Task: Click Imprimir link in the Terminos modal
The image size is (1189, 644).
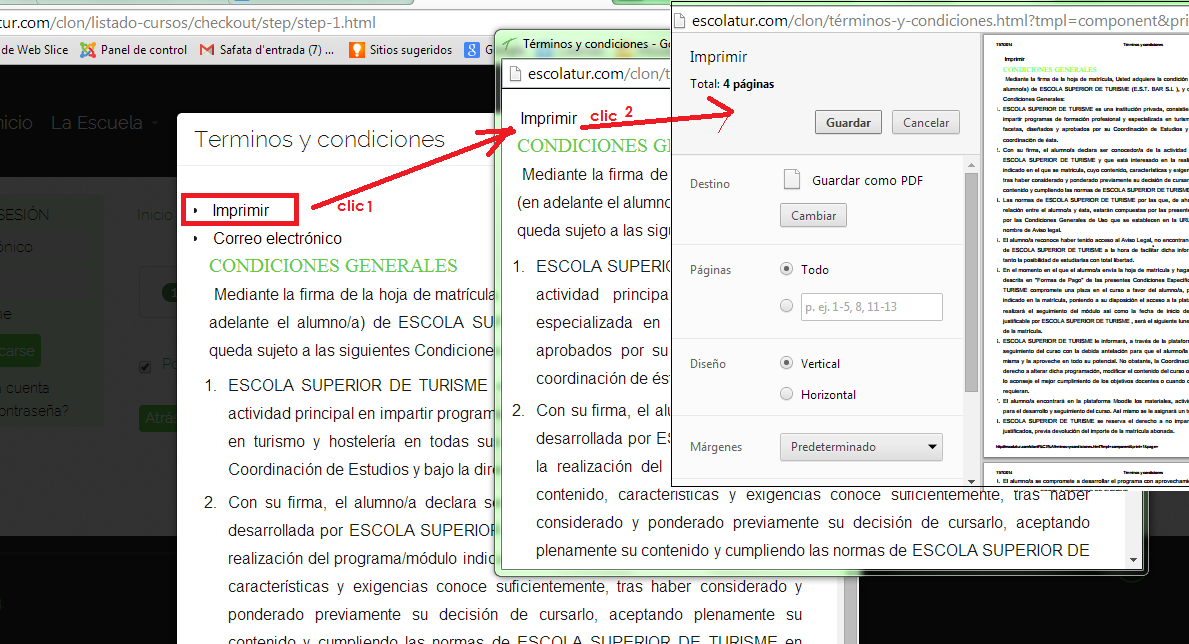Action: click(x=240, y=210)
